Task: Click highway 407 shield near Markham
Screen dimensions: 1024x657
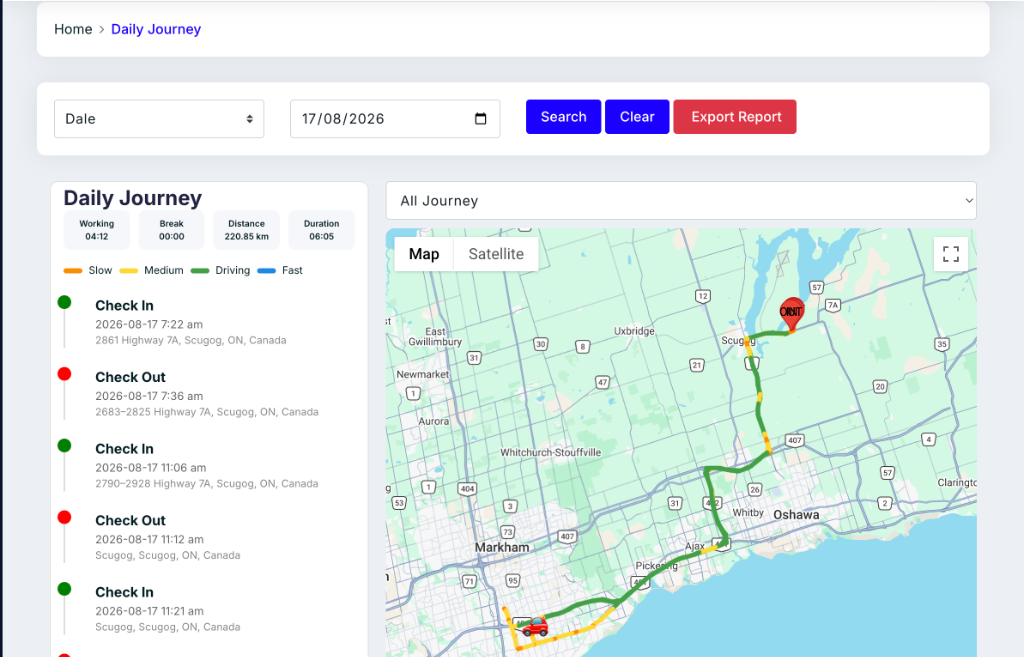Action: [567, 536]
